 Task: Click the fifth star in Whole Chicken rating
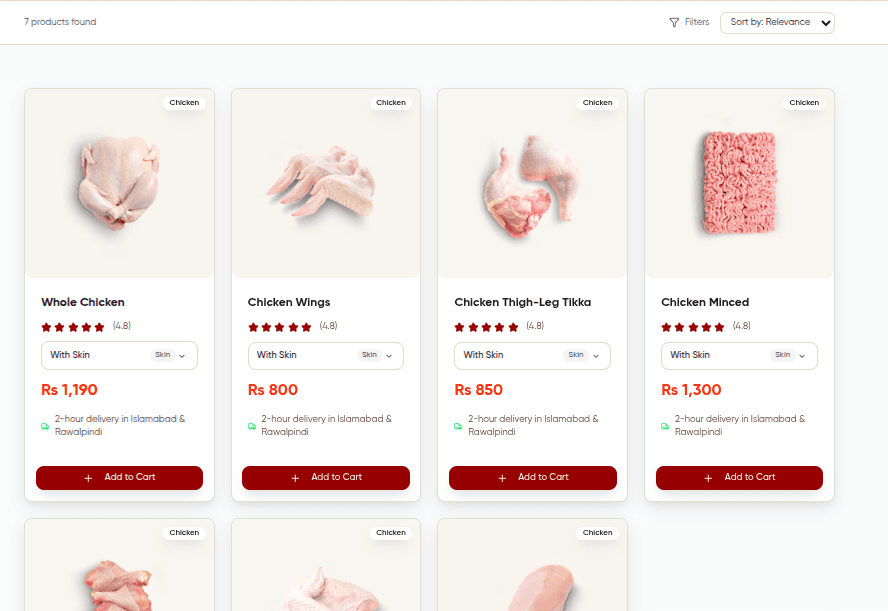coord(101,326)
